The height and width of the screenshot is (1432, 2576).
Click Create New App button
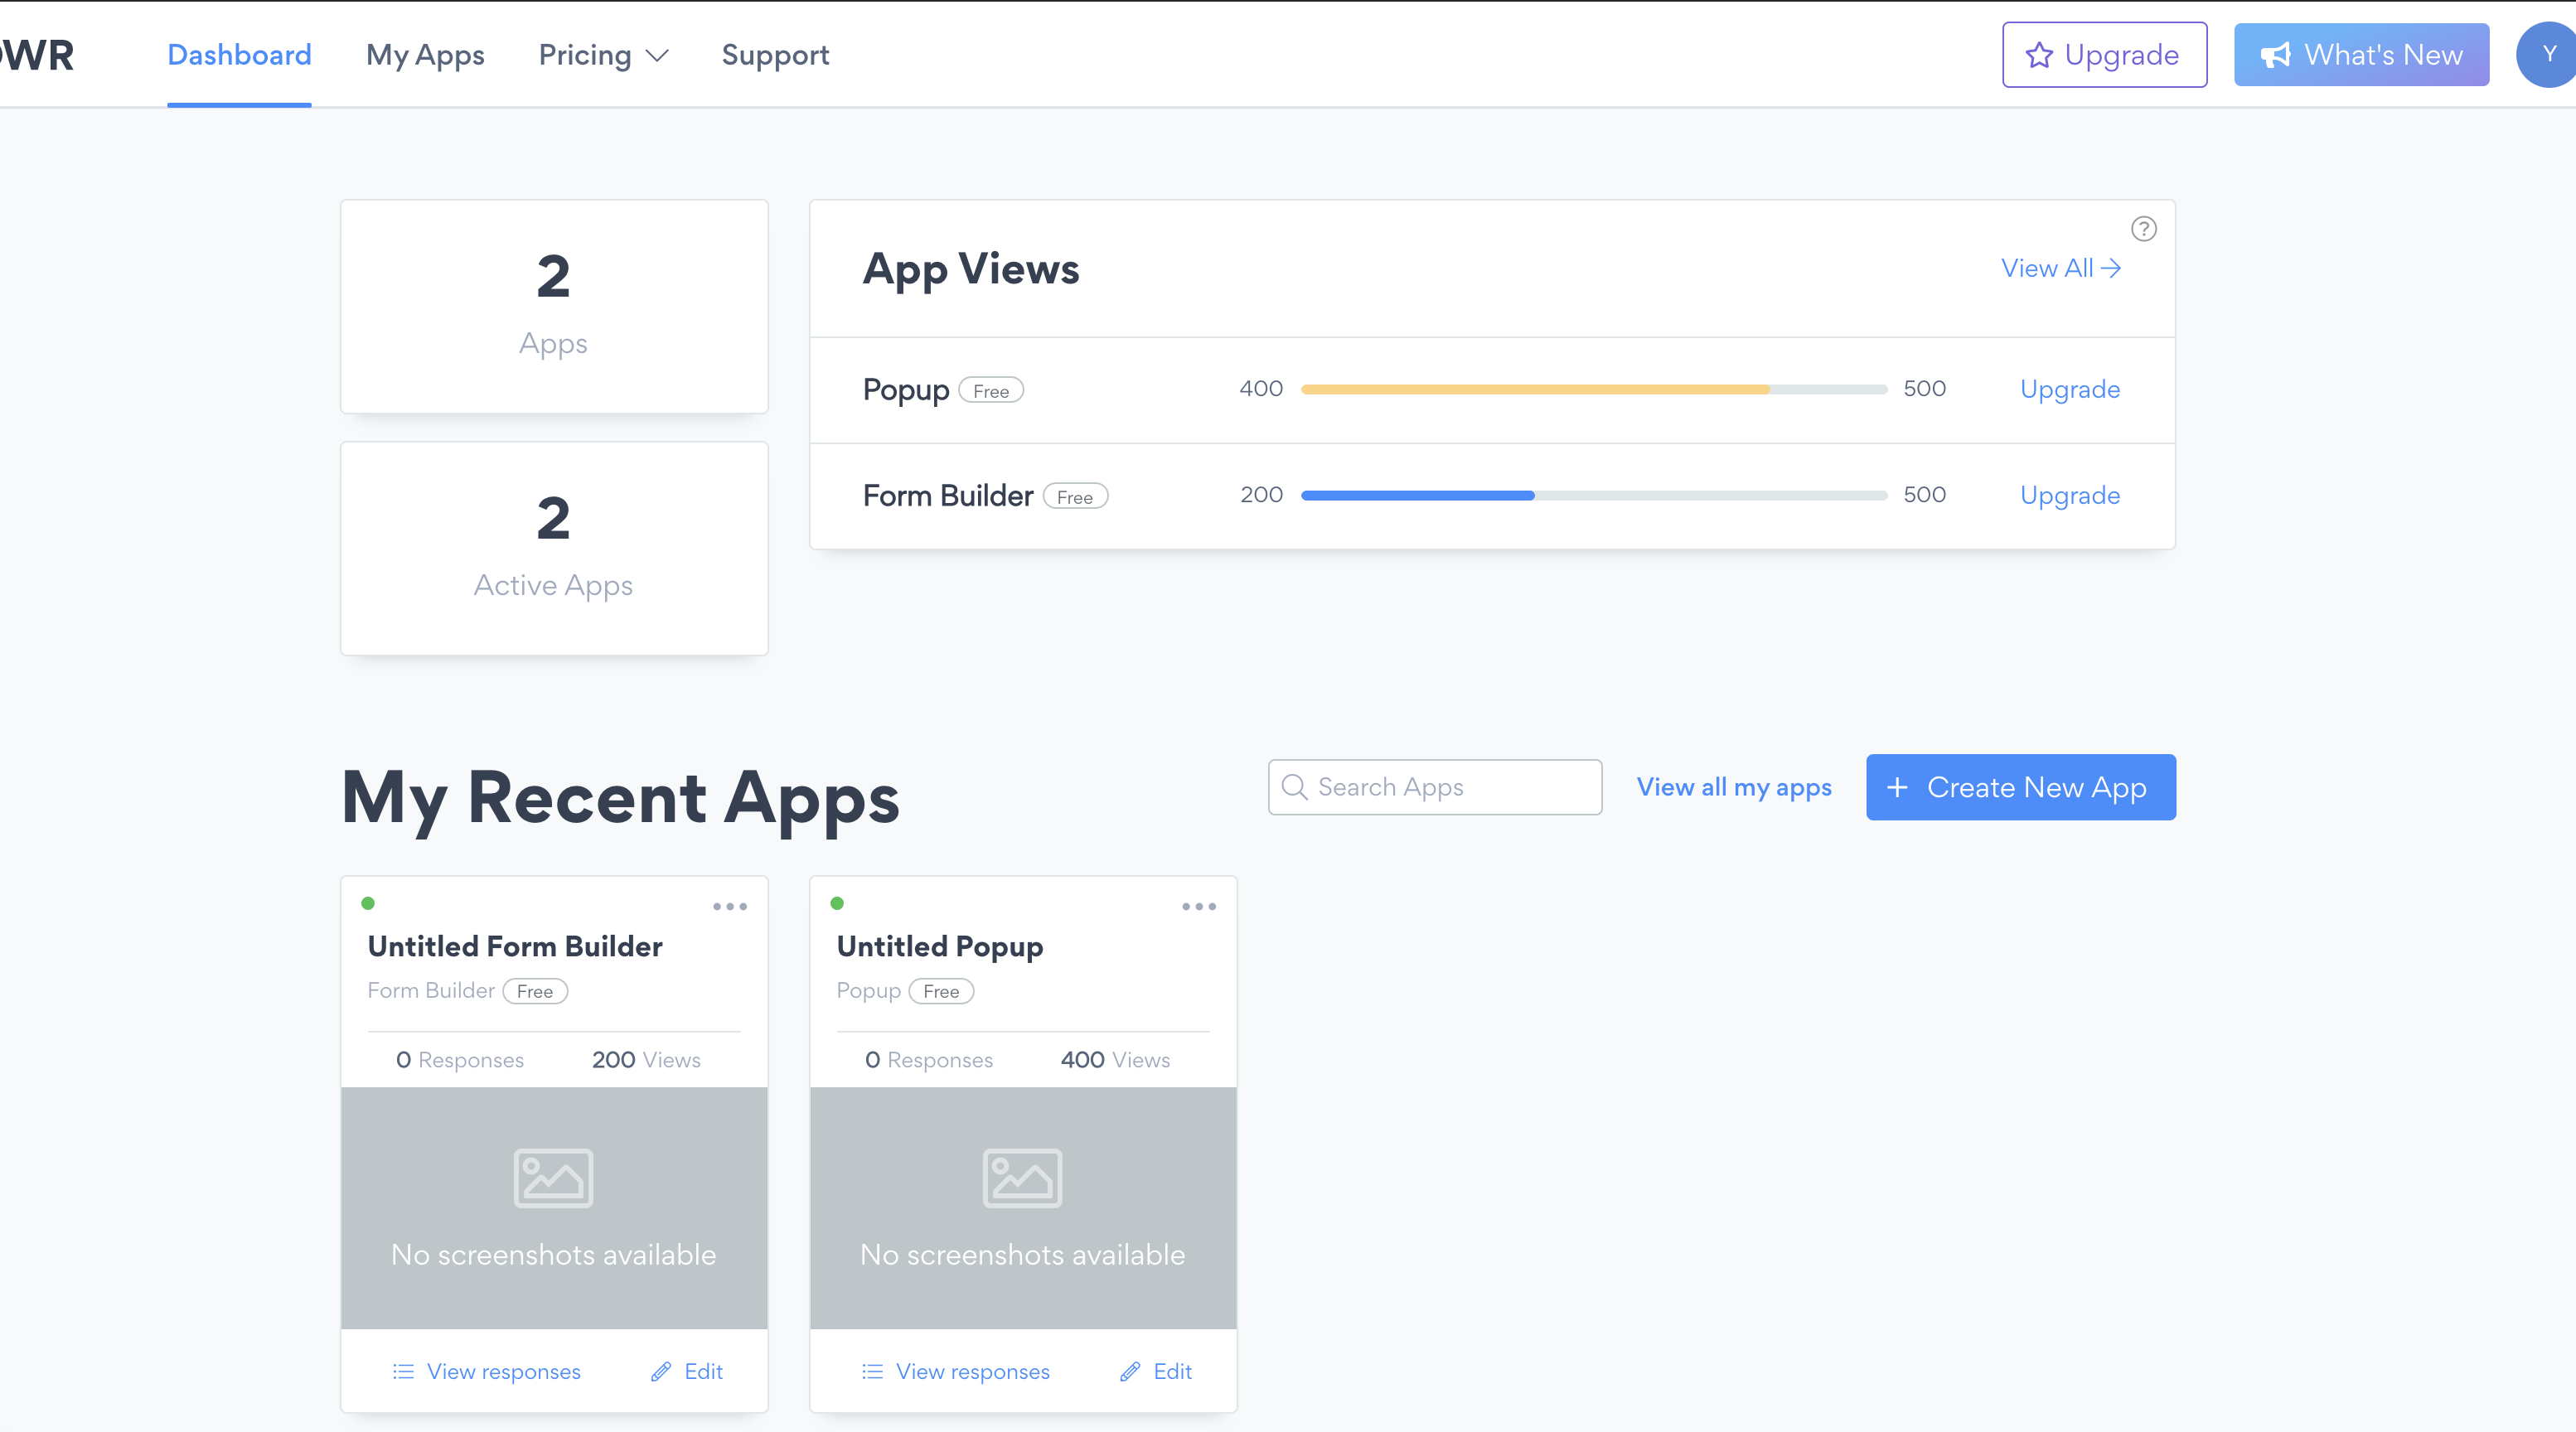(x=2020, y=787)
